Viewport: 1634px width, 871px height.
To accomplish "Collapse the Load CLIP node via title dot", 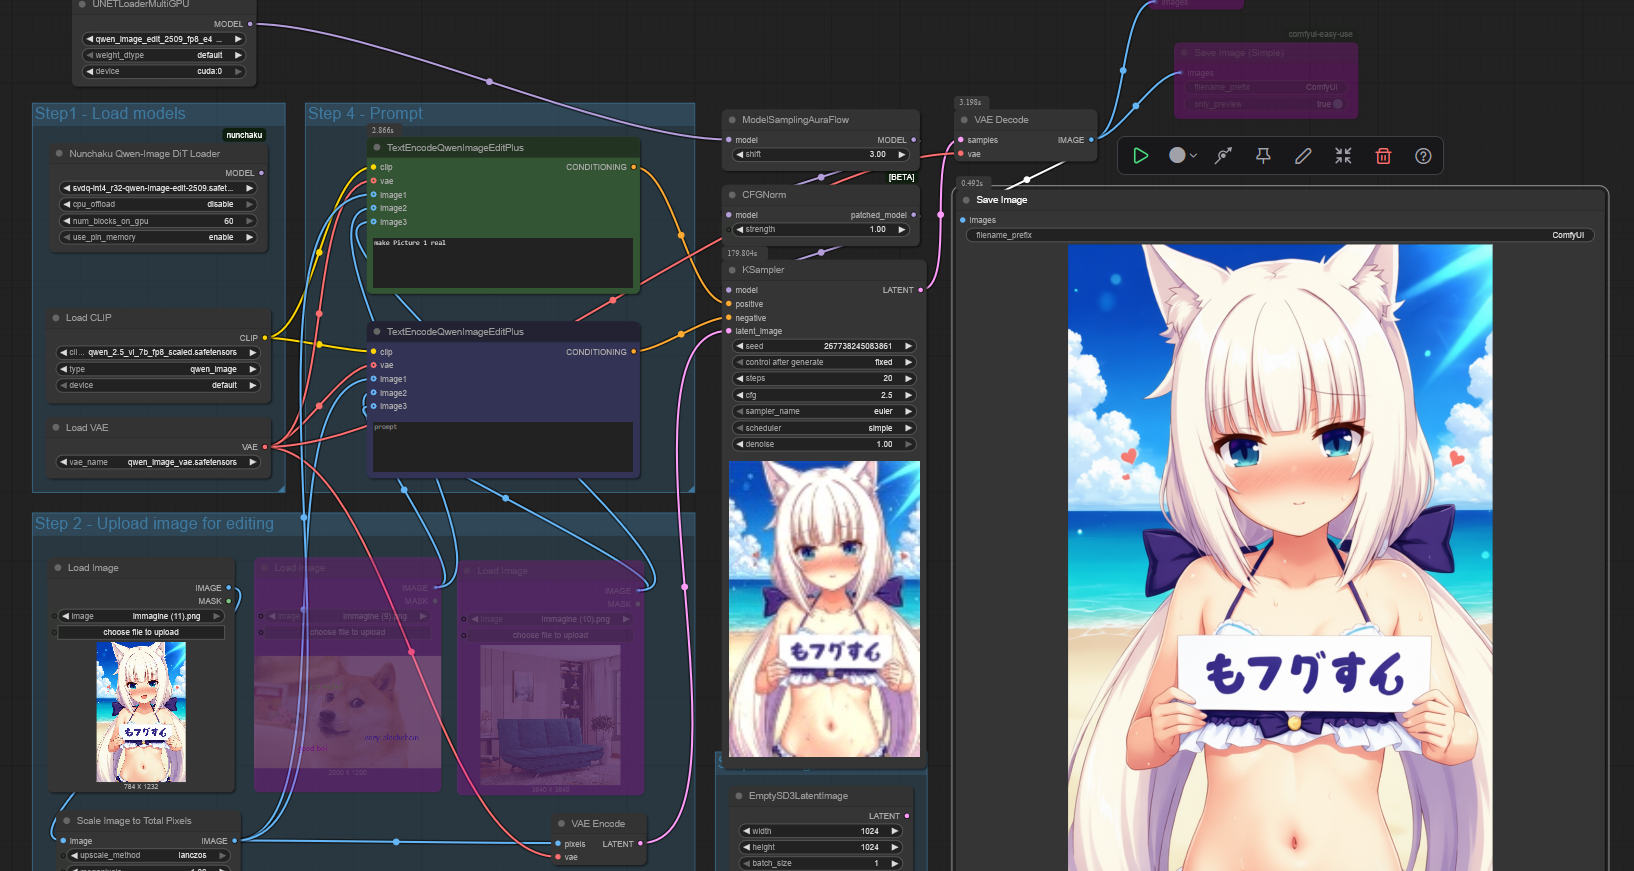I will tap(56, 318).
